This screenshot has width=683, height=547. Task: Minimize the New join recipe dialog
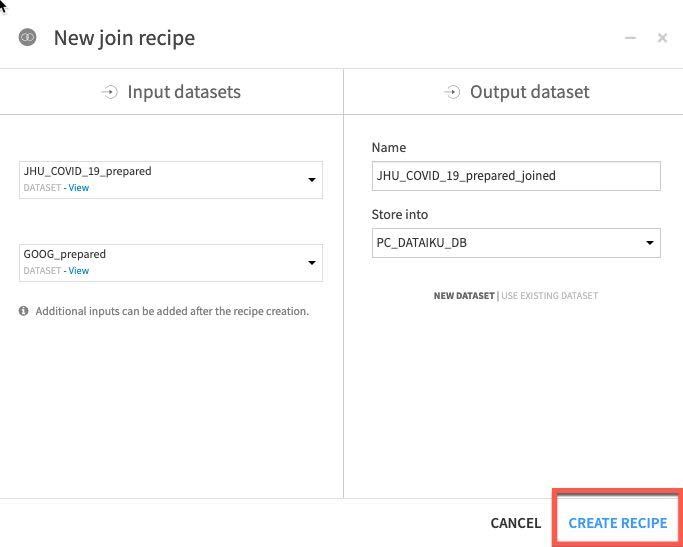(x=630, y=38)
